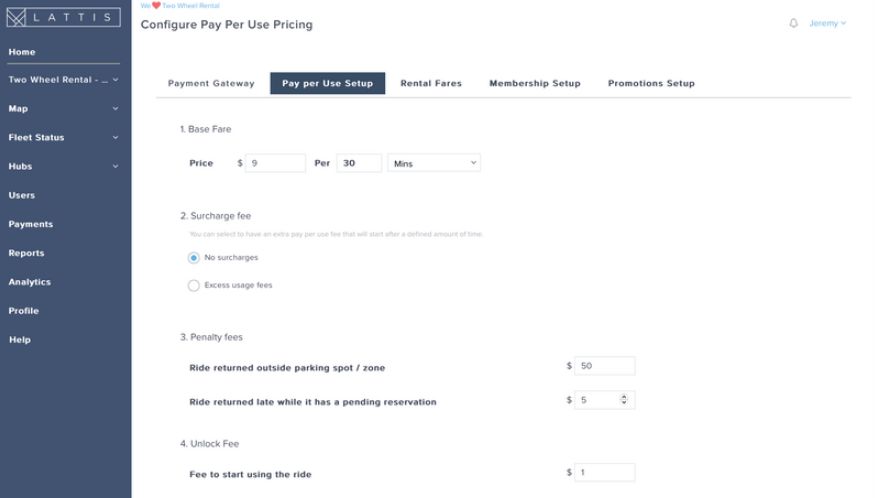
Task: Open the Jeremy user account menu
Action: [x=827, y=23]
